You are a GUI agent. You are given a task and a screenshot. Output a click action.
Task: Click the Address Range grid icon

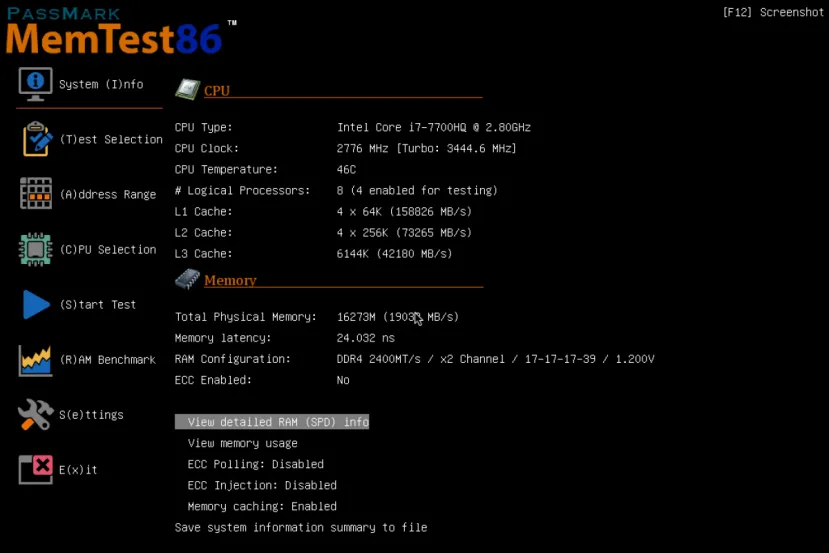tap(36, 193)
